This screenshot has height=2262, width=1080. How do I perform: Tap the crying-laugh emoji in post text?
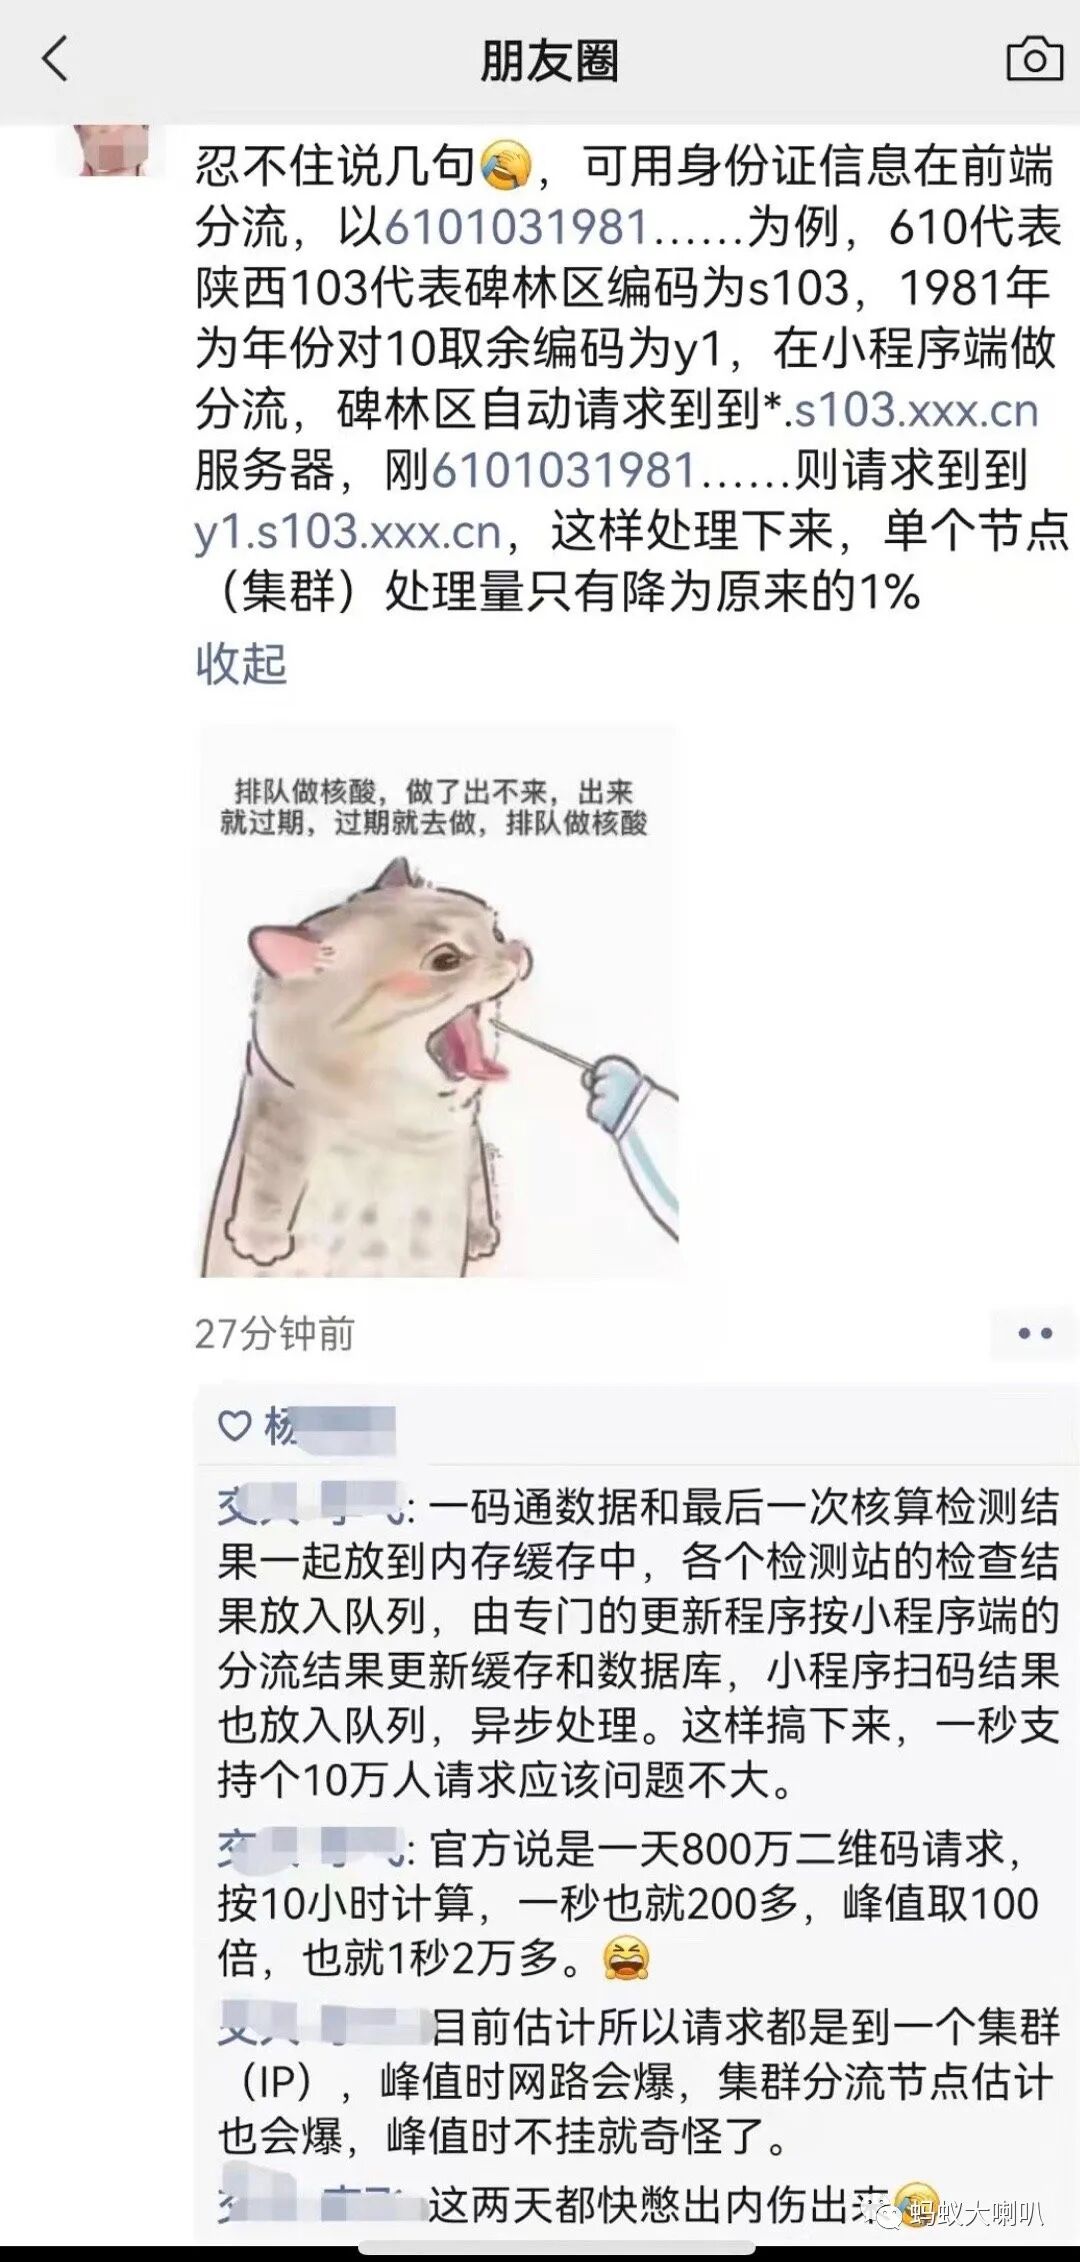pos(506,168)
